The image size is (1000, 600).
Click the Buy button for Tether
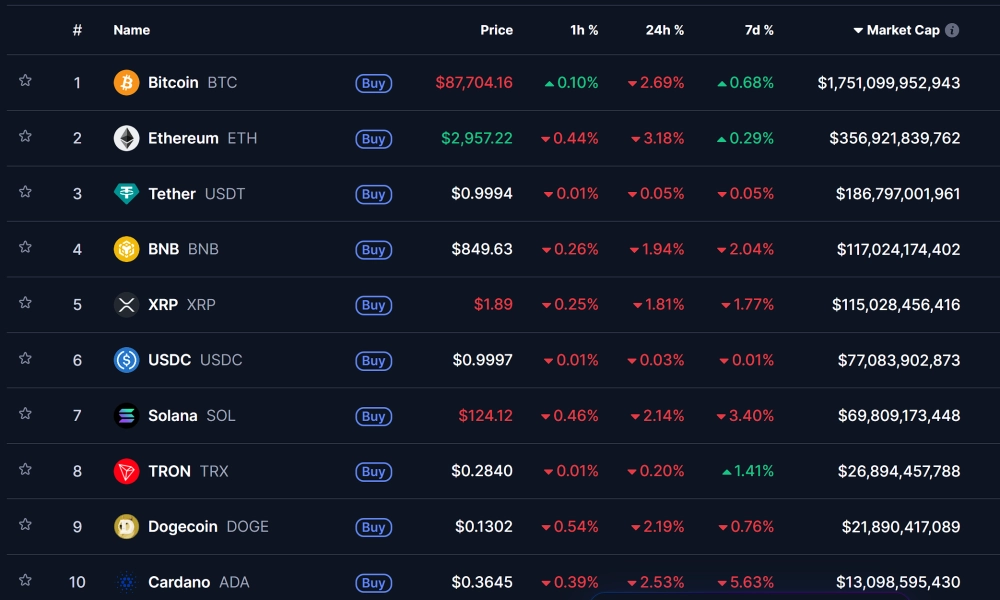pos(373,195)
